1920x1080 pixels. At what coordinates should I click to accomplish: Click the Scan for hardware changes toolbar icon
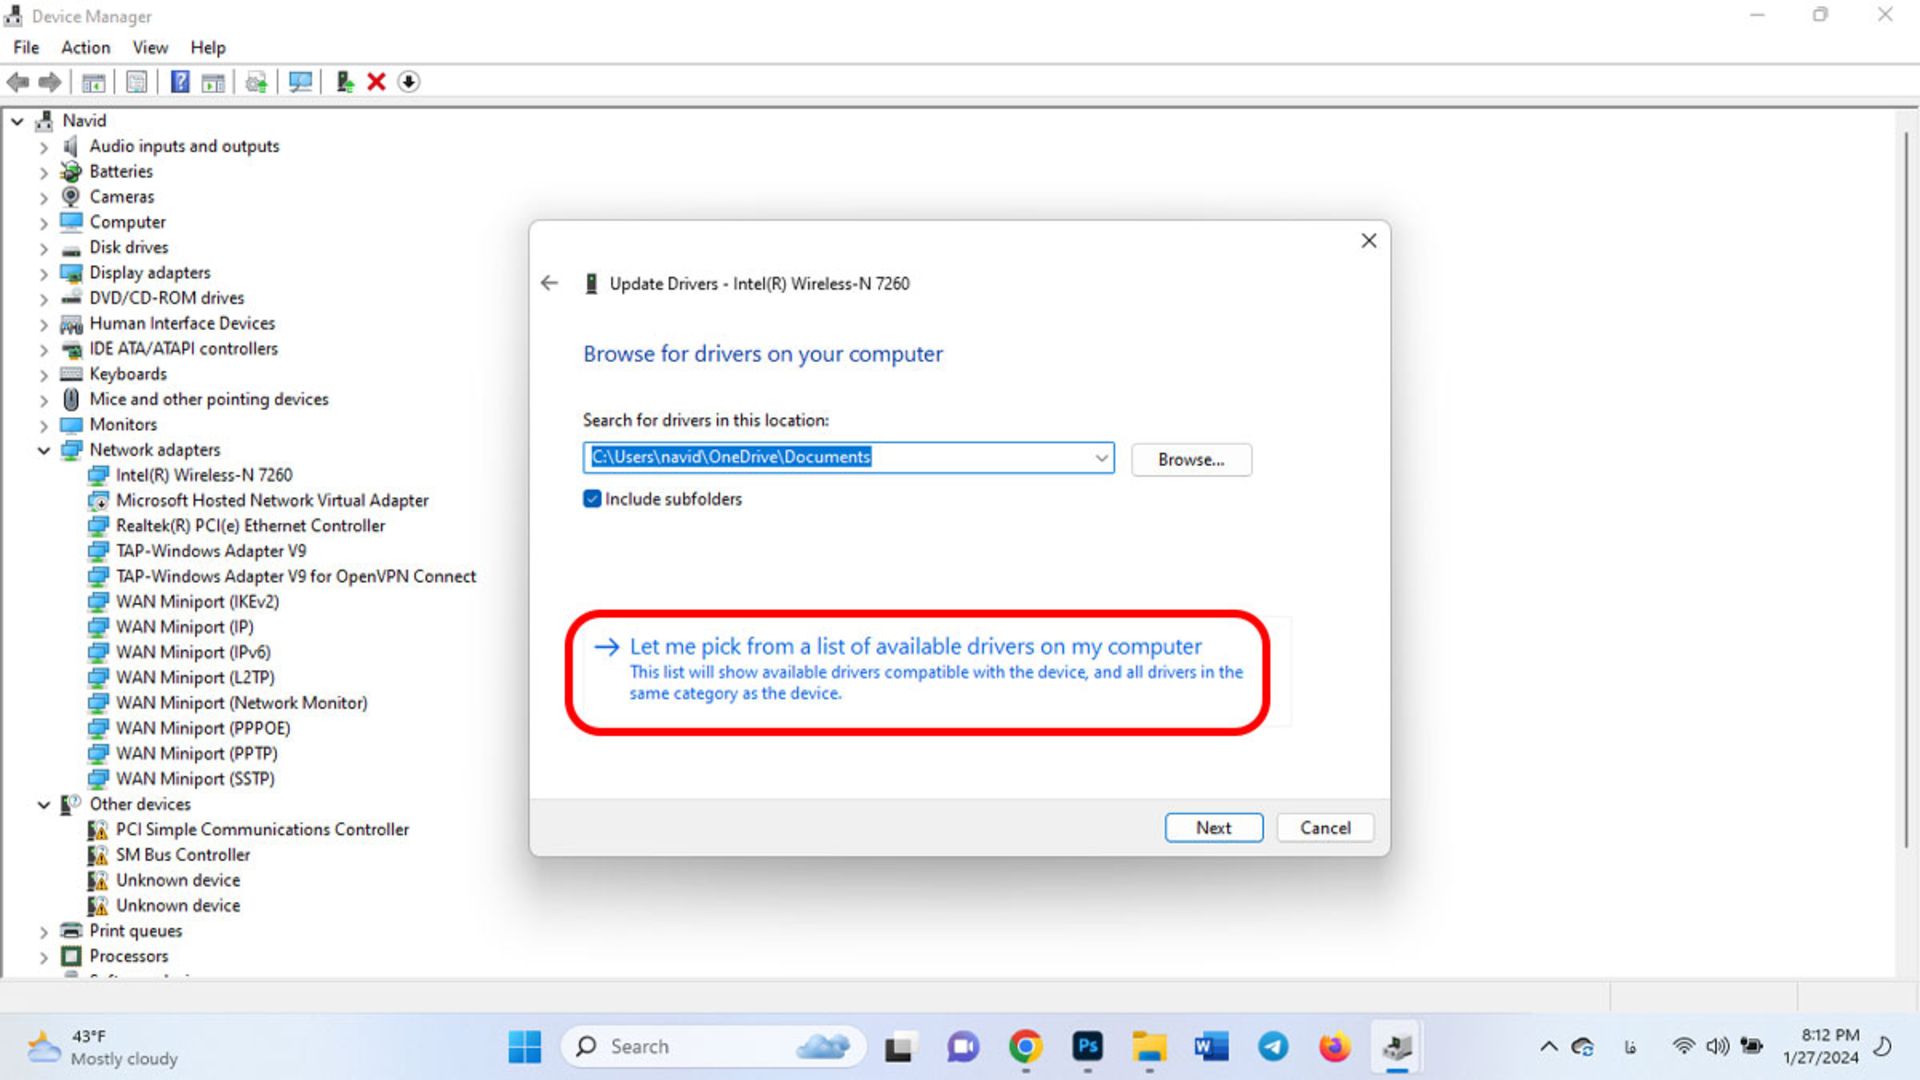tap(300, 82)
